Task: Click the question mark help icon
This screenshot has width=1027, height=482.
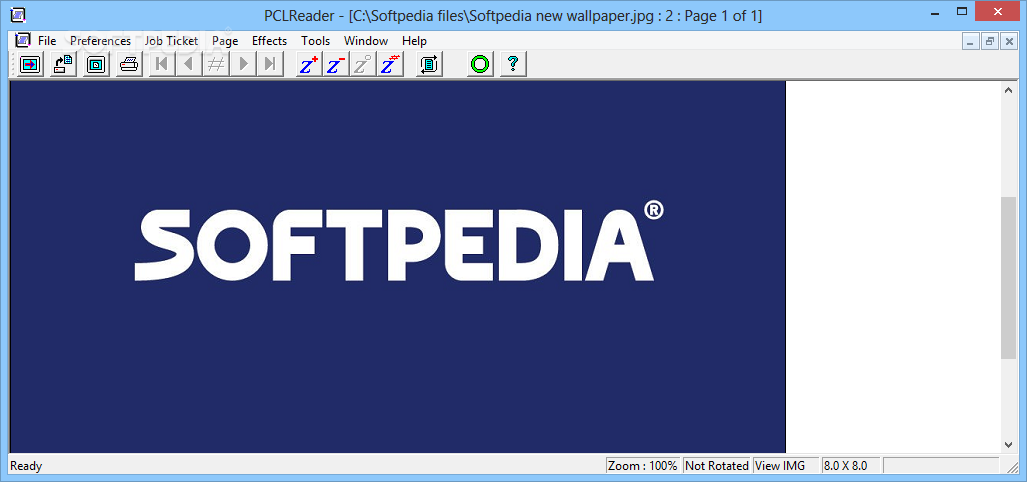Action: pyautogui.click(x=514, y=64)
